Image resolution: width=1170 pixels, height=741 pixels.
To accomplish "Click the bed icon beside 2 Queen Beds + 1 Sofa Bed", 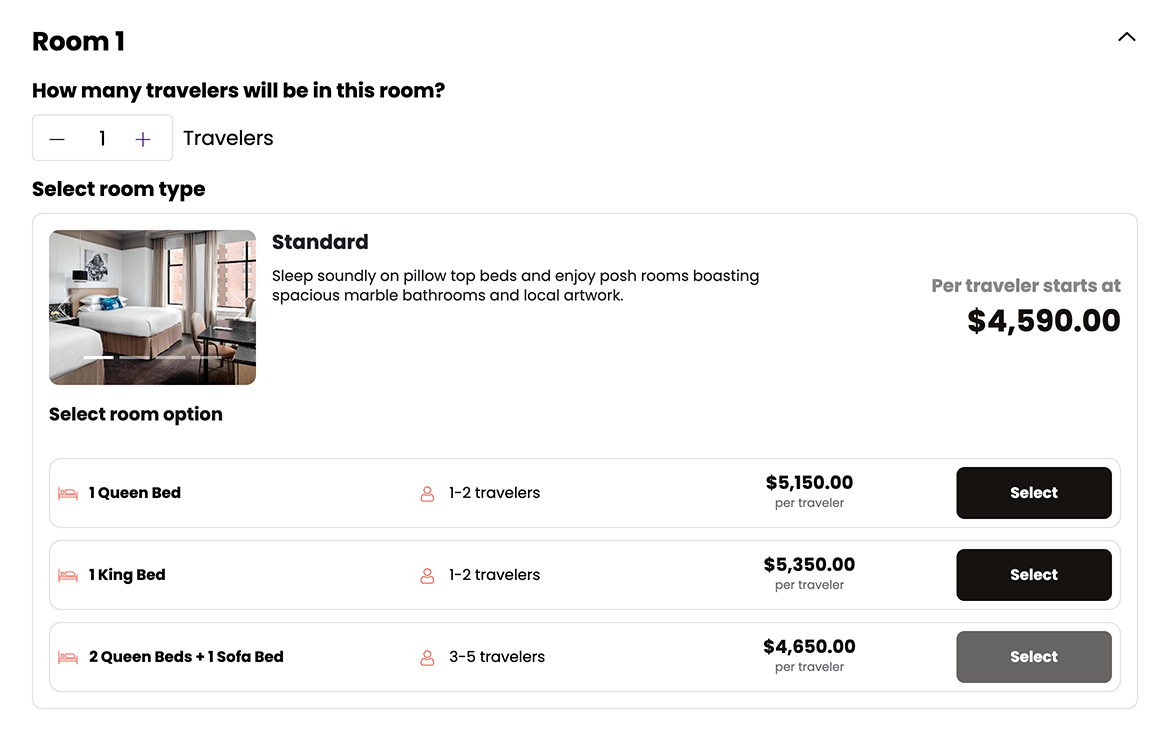I will tap(67, 656).
